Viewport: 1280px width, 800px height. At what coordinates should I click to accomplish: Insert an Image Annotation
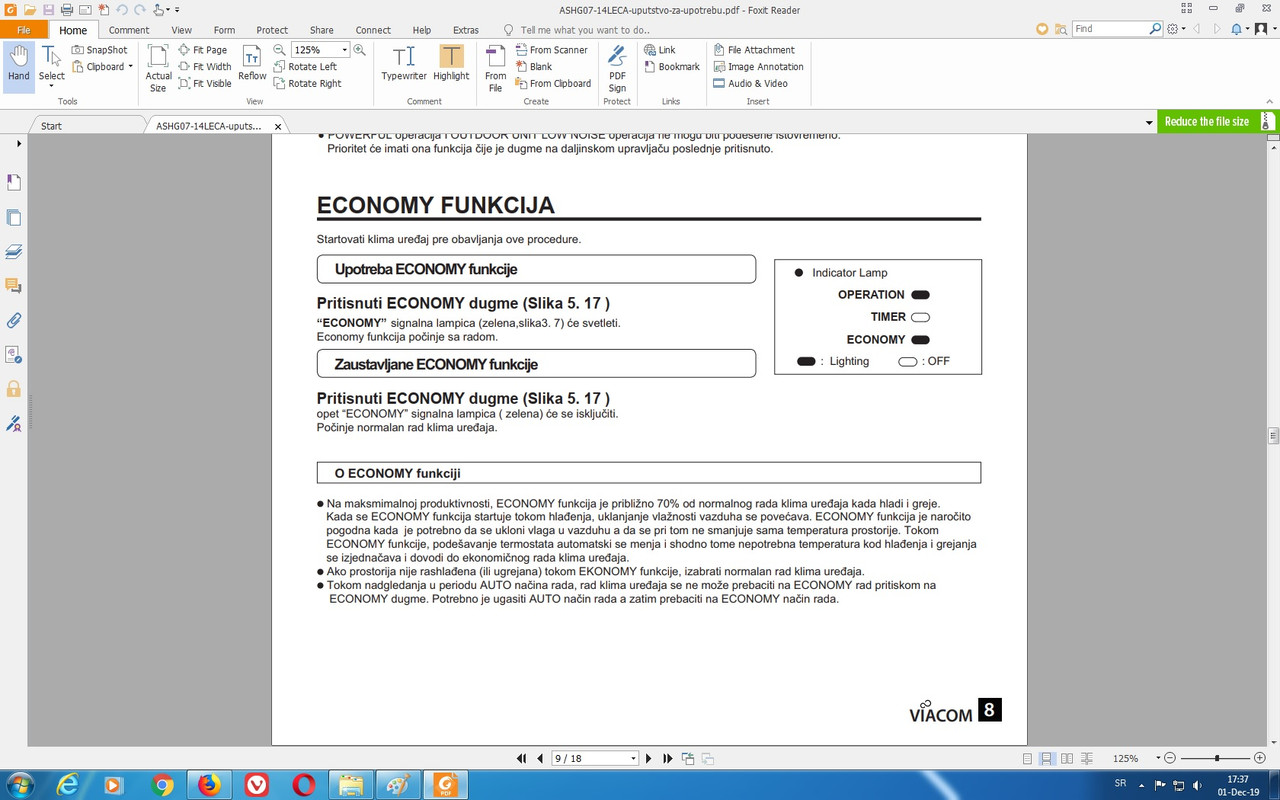[x=758, y=67]
